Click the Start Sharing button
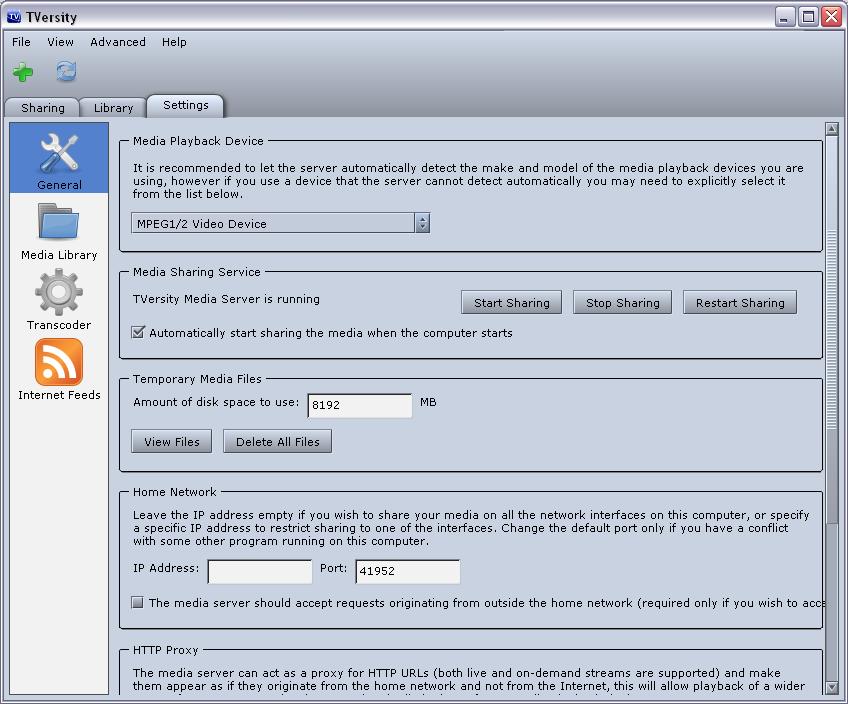Image resolution: width=848 pixels, height=704 pixels. click(x=512, y=303)
